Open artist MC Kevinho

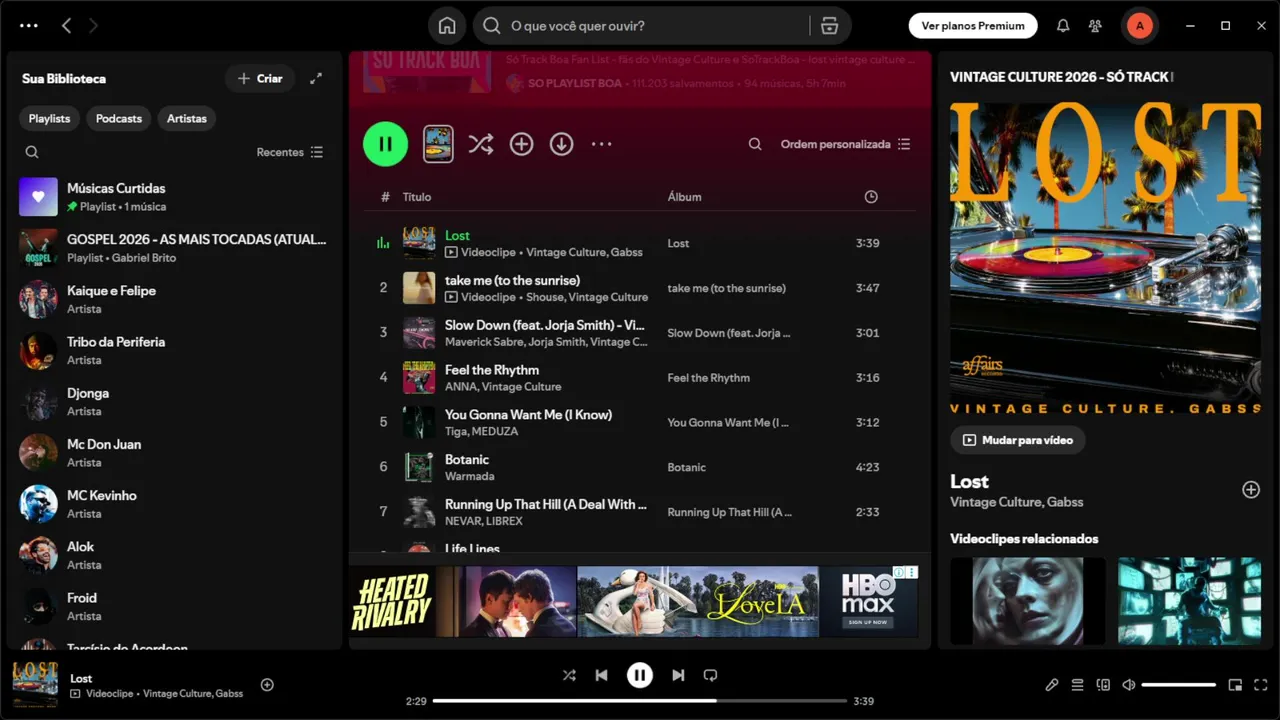tap(175, 504)
